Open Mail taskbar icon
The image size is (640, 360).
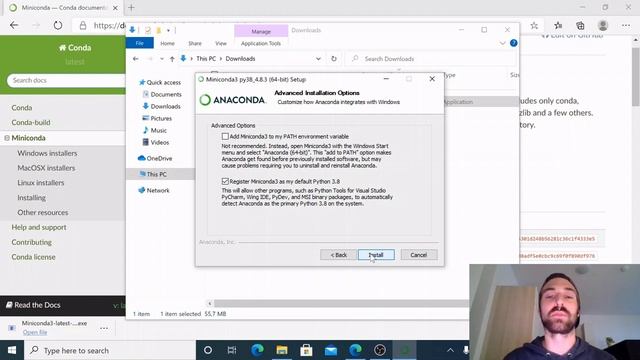pos(331,350)
